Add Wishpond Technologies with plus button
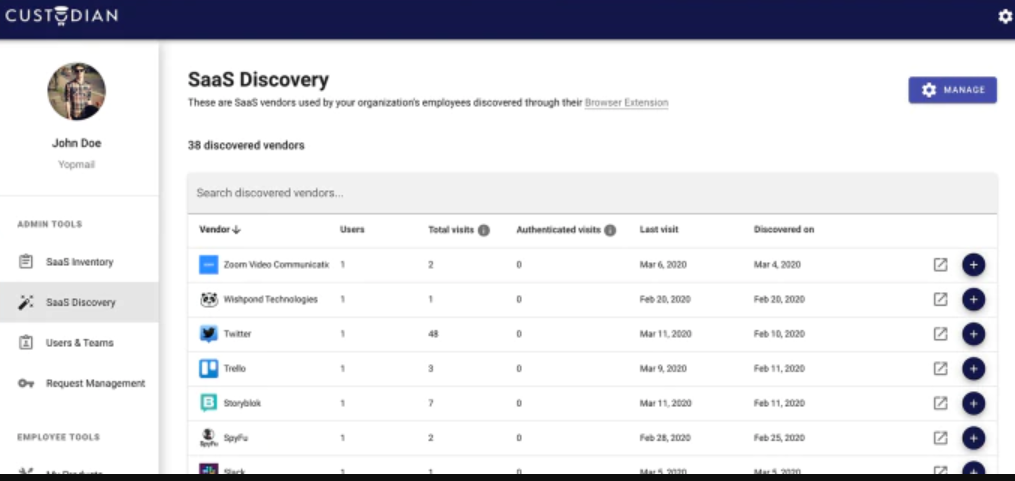 click(x=974, y=300)
